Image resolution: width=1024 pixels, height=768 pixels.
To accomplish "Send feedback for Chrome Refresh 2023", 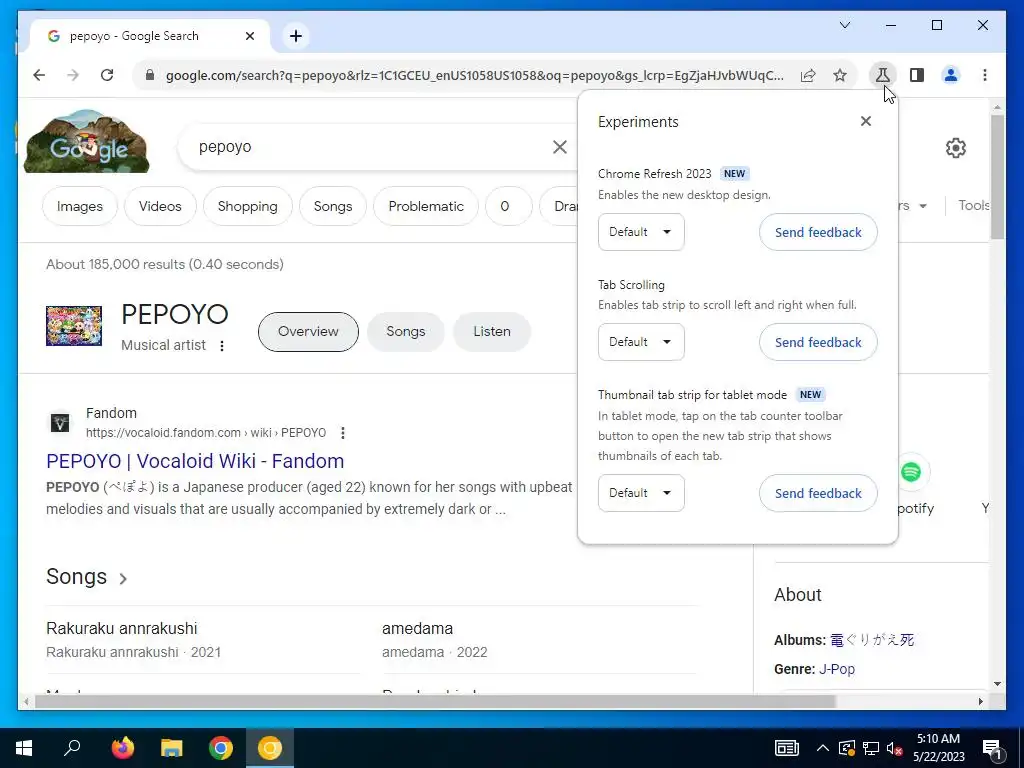I will pyautogui.click(x=818, y=232).
